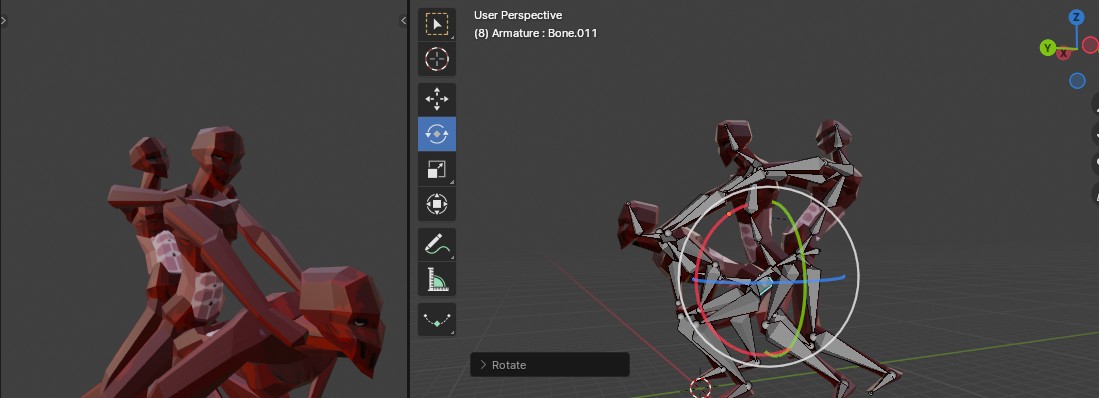
Task: Choose the Scale tool
Action: point(437,169)
